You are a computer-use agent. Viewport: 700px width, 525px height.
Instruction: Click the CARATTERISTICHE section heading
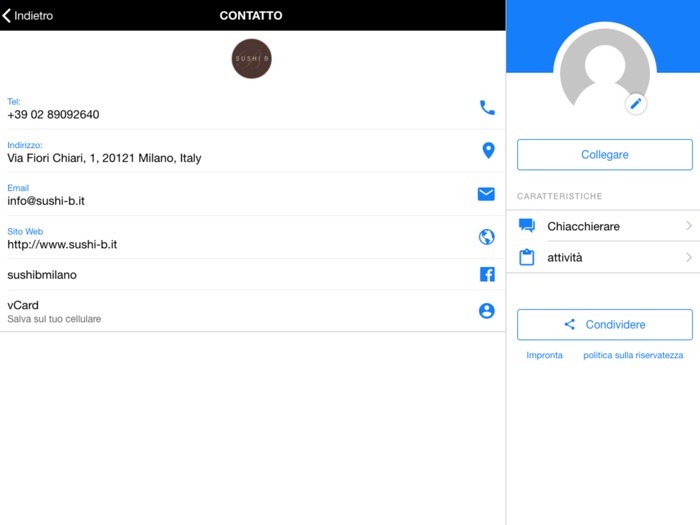[x=559, y=196]
